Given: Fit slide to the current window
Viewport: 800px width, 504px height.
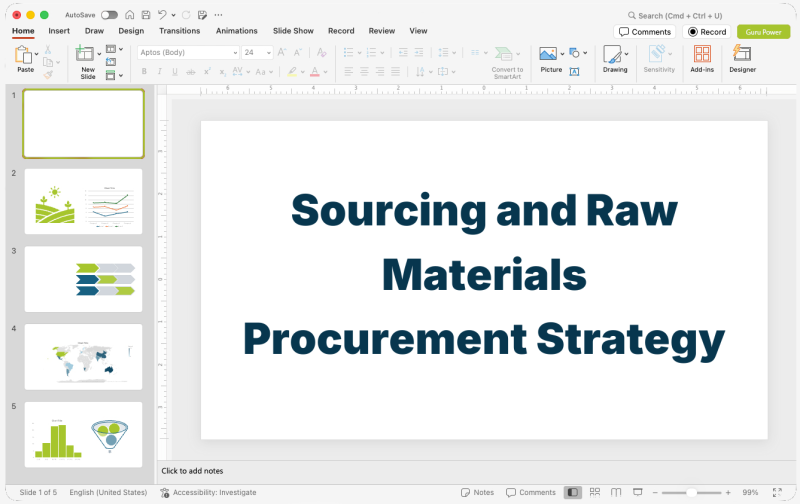Looking at the screenshot, I should tap(777, 492).
